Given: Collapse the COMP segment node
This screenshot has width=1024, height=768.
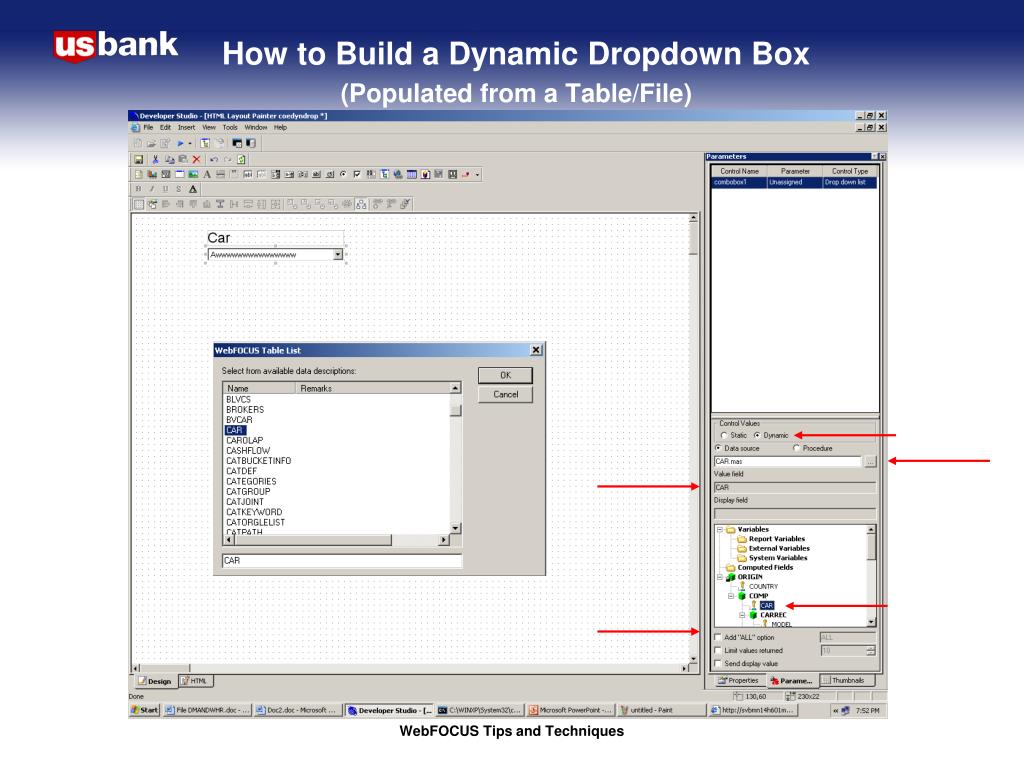Looking at the screenshot, I should pyautogui.click(x=731, y=596).
